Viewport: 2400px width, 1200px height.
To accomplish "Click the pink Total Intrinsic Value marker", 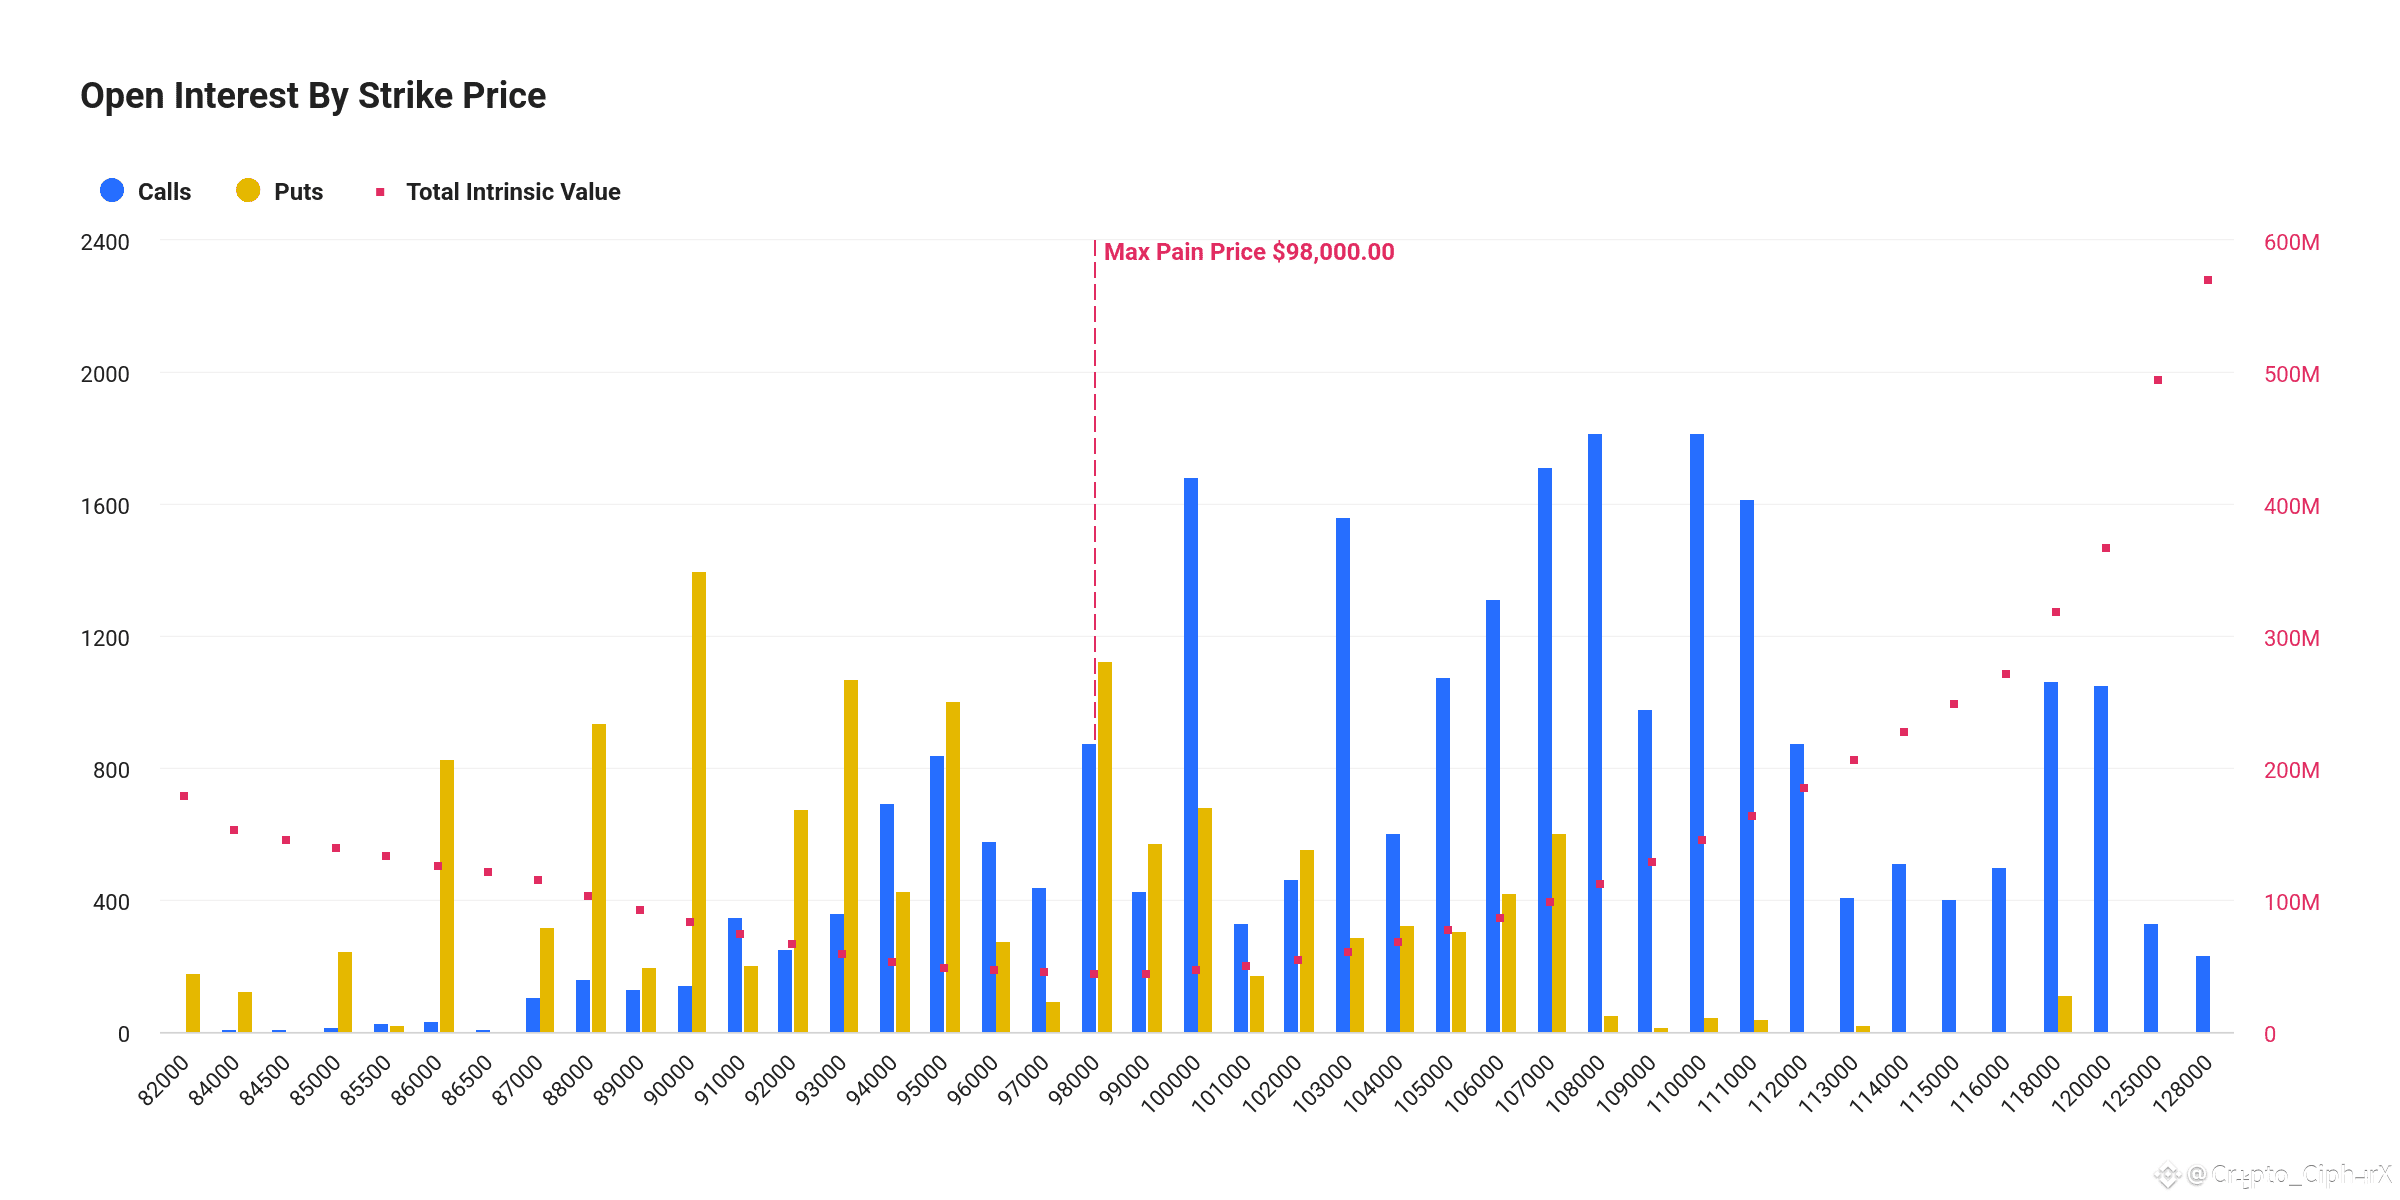I will point(381,191).
